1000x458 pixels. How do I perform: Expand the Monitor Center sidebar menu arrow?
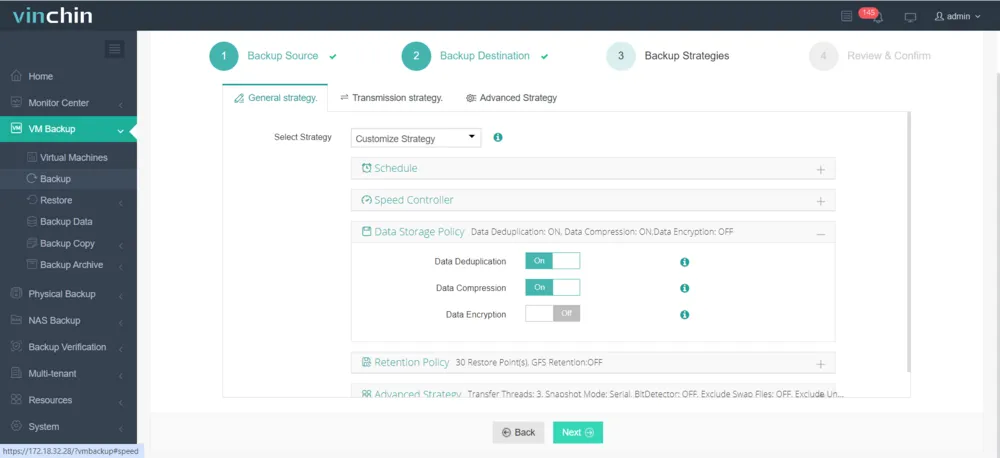pyautogui.click(x=121, y=104)
